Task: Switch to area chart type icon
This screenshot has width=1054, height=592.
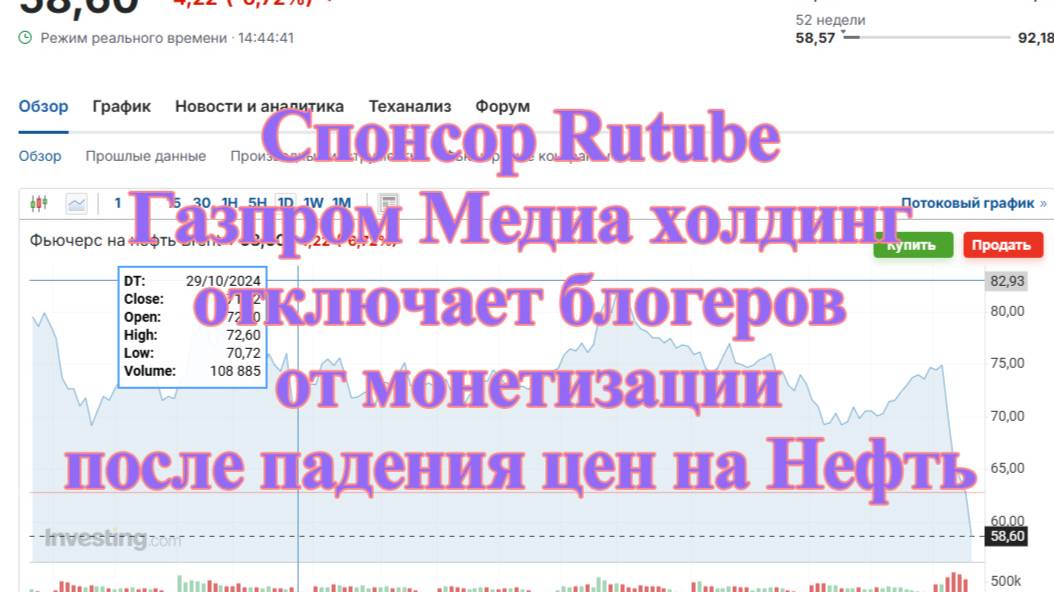Action: pos(77,203)
